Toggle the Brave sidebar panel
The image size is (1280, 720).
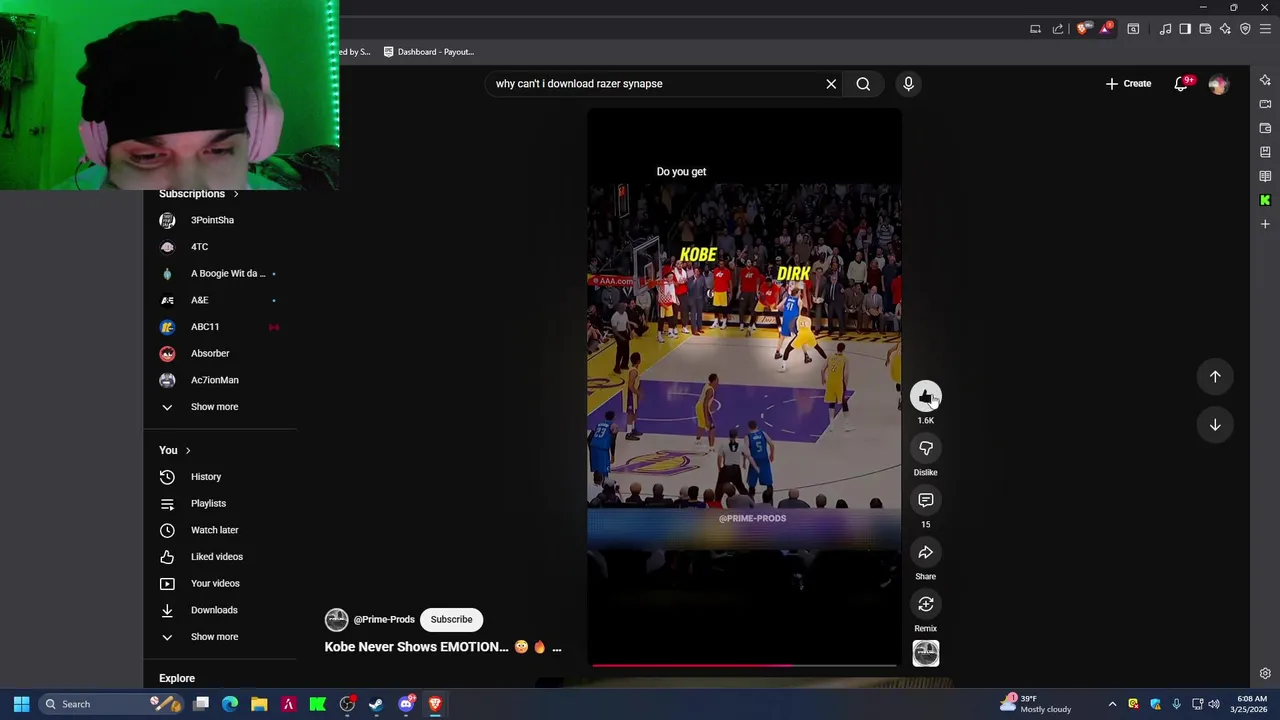tap(1185, 29)
